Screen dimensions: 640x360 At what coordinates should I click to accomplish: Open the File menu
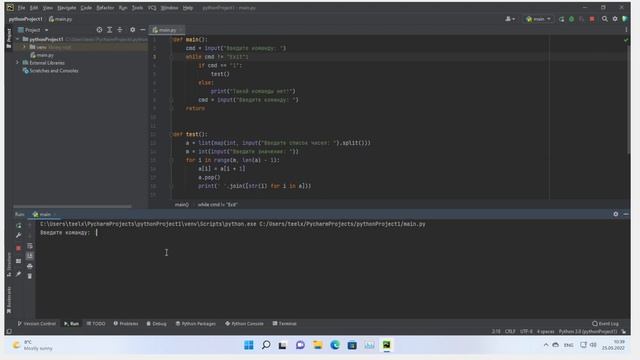click(x=21, y=8)
